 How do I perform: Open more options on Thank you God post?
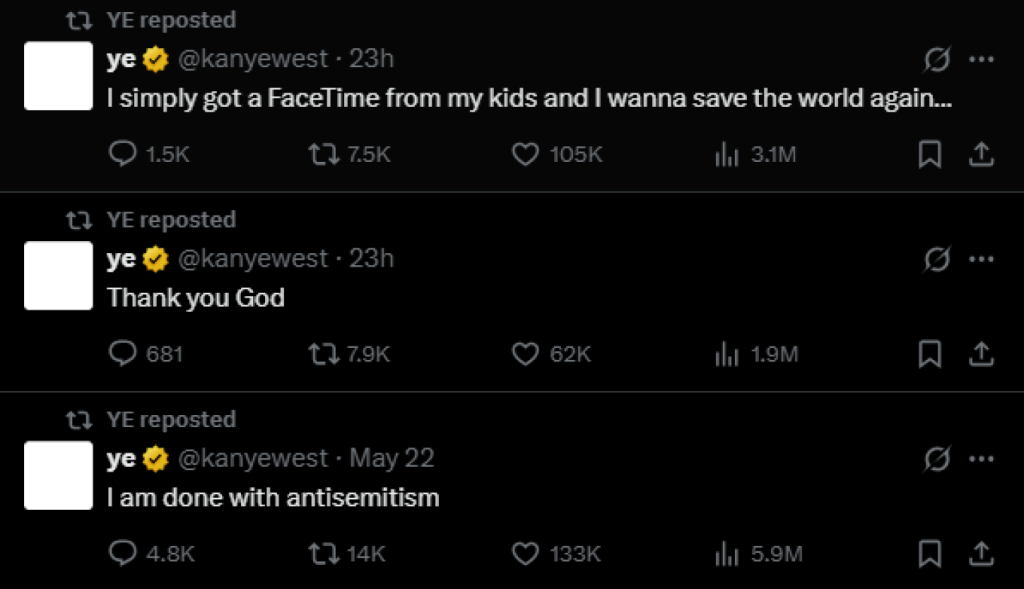point(982,260)
